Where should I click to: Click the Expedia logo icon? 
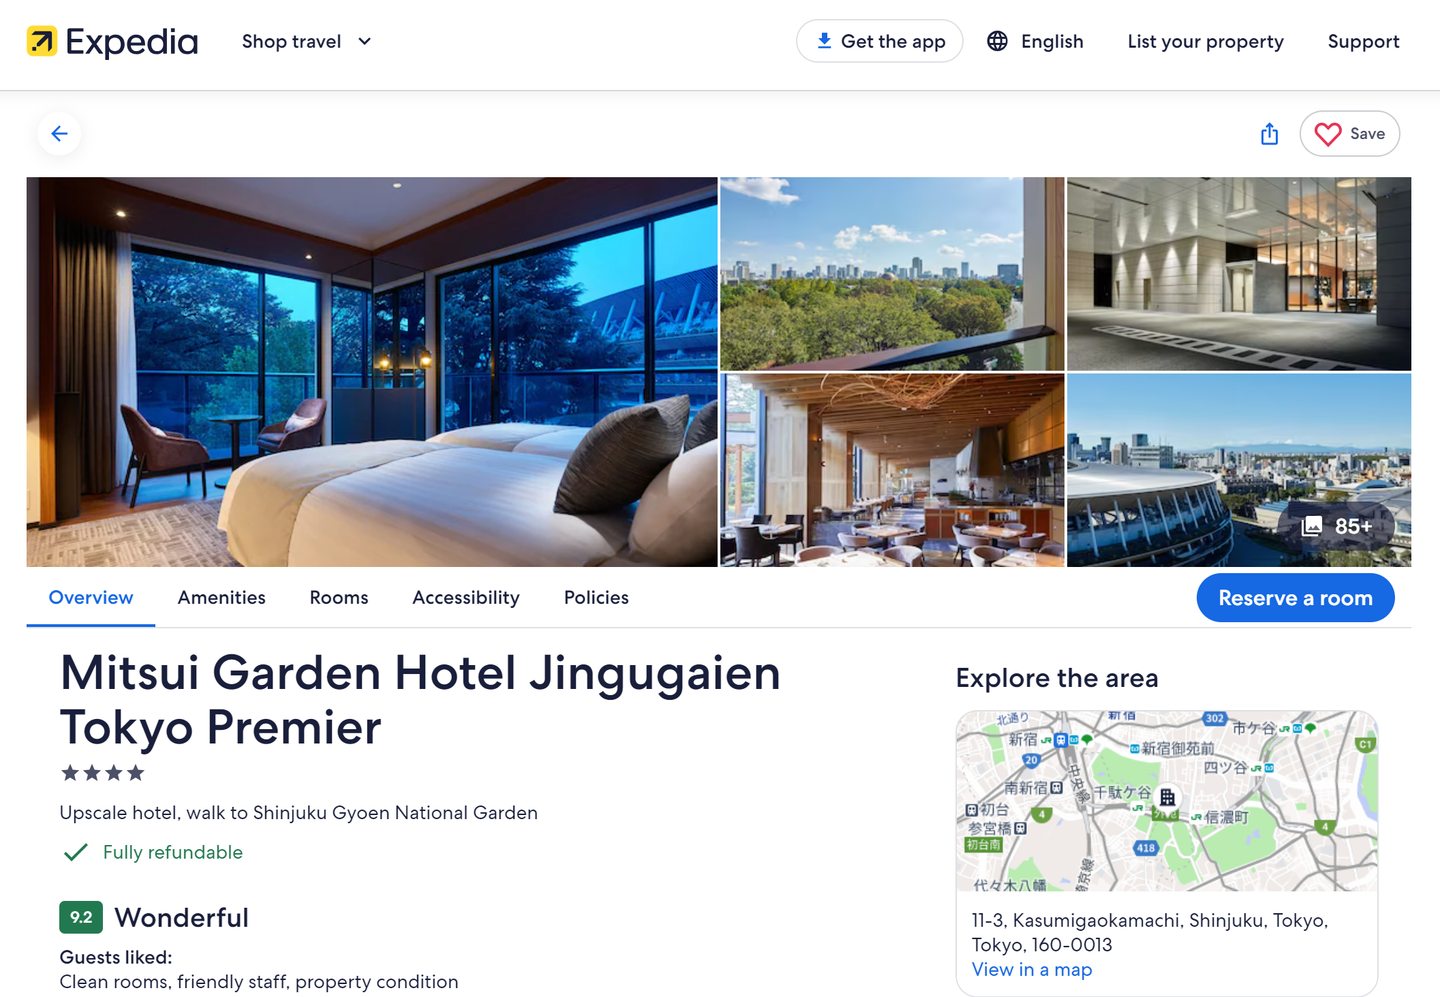pyautogui.click(x=42, y=41)
